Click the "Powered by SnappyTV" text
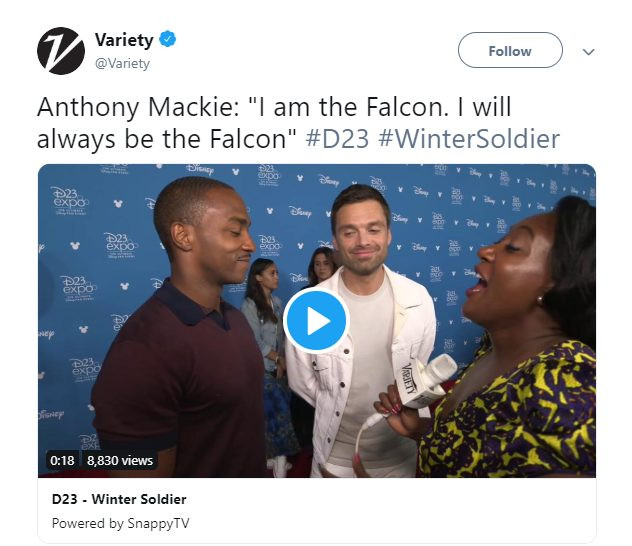The image size is (632, 546). [120, 523]
